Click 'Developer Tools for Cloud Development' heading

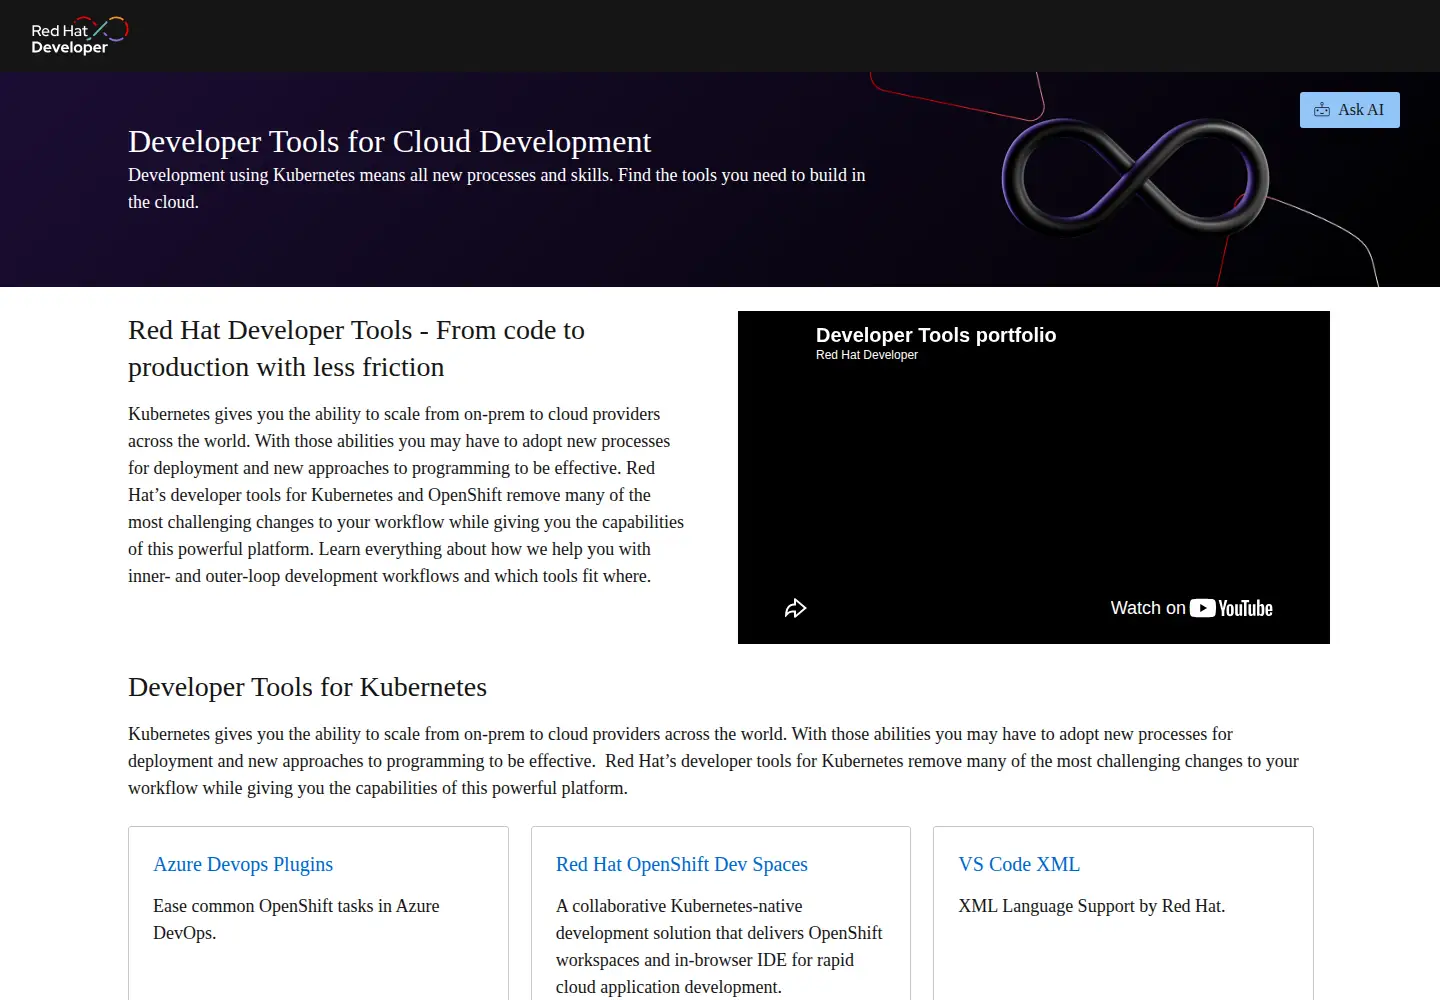(x=389, y=141)
